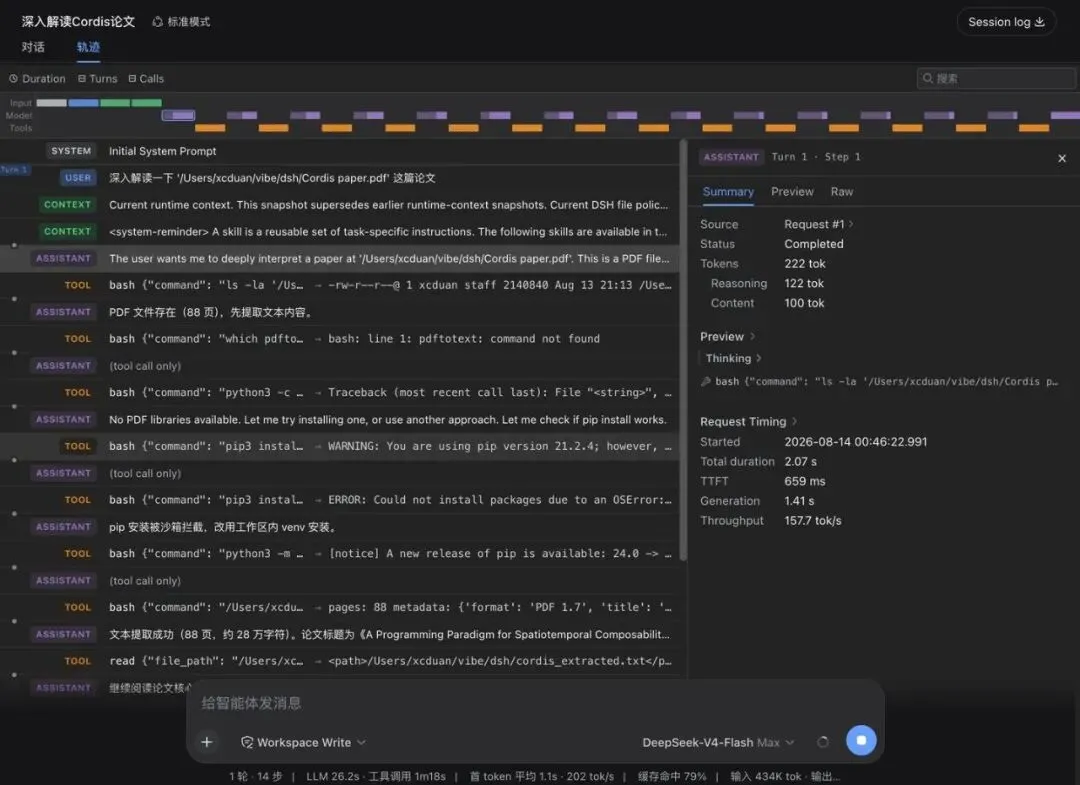
Task: Select TOOL row with python3 -m notice
Action: [x=340, y=554]
